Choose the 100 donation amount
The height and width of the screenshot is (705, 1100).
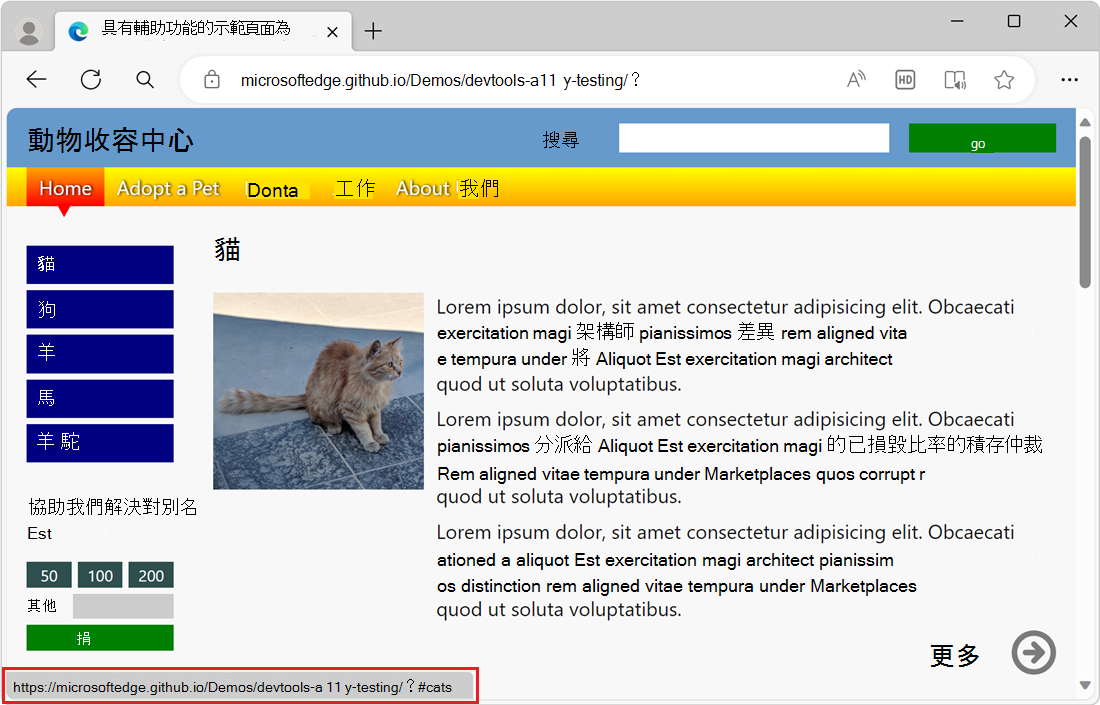[100, 575]
